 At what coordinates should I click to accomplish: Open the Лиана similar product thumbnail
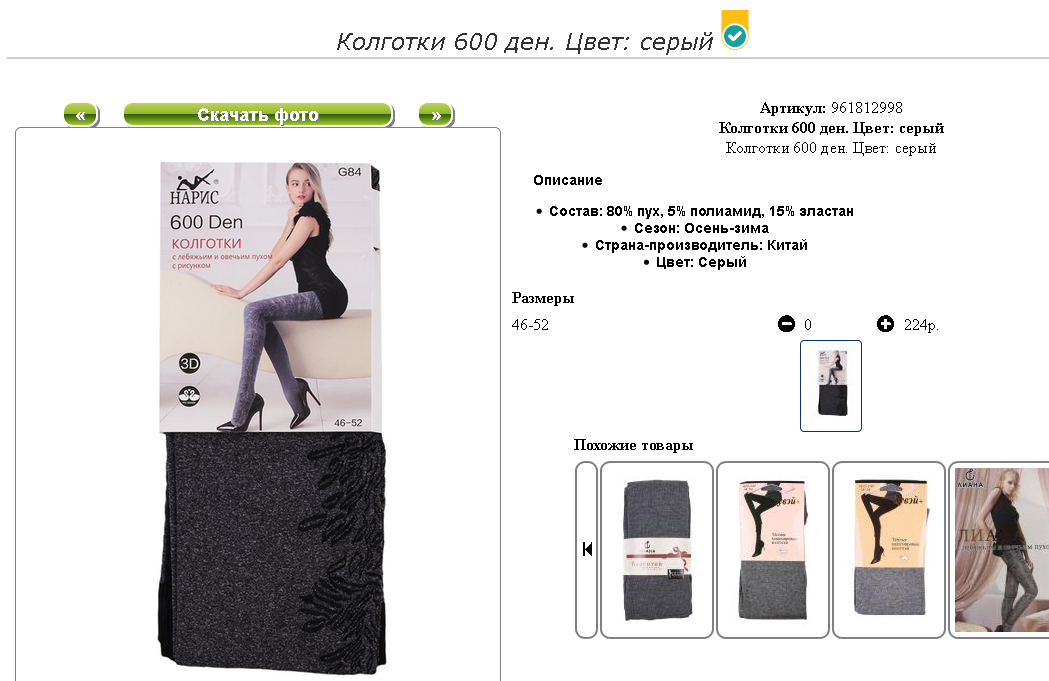[999, 549]
